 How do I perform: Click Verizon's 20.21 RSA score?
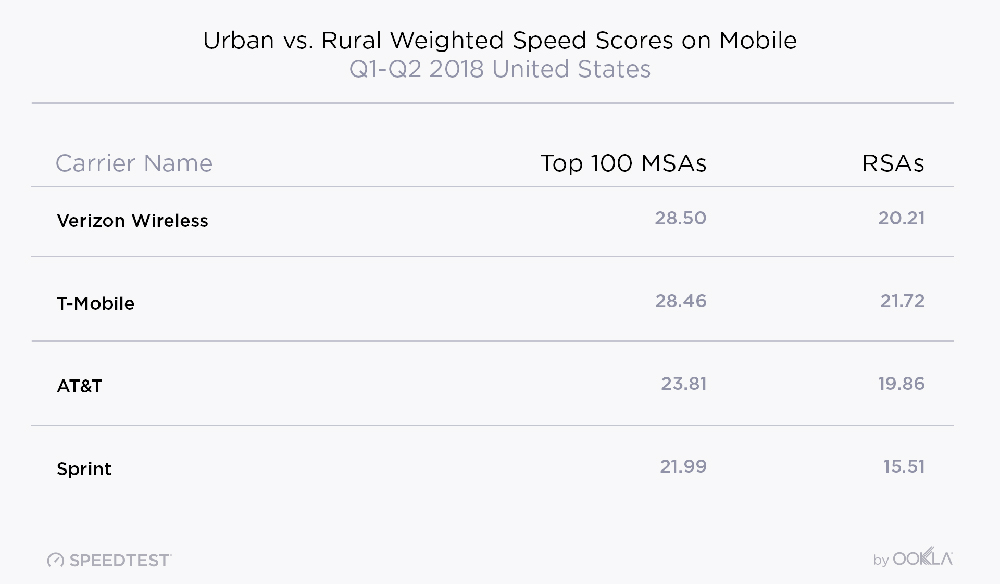[x=898, y=218]
